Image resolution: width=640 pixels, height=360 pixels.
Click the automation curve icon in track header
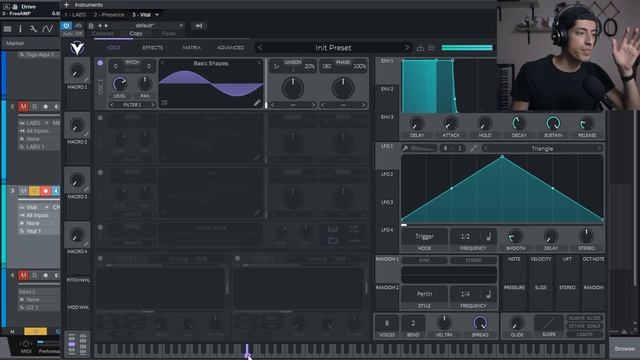pyautogui.click(x=47, y=29)
